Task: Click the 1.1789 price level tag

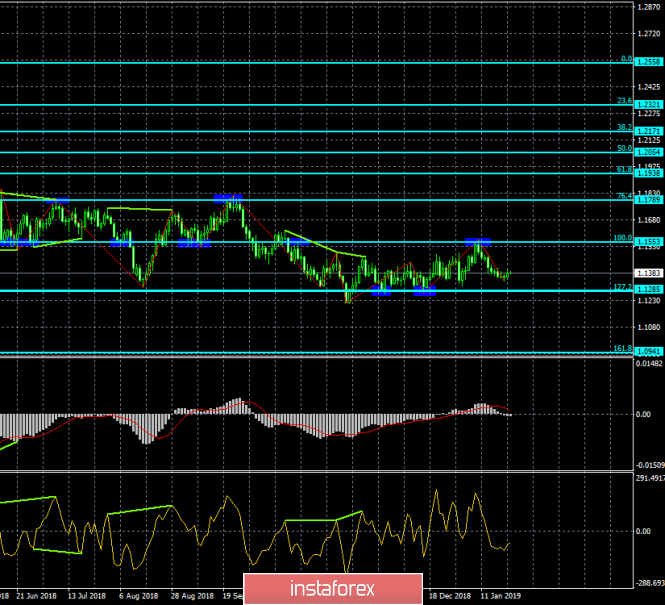Action: [x=648, y=200]
